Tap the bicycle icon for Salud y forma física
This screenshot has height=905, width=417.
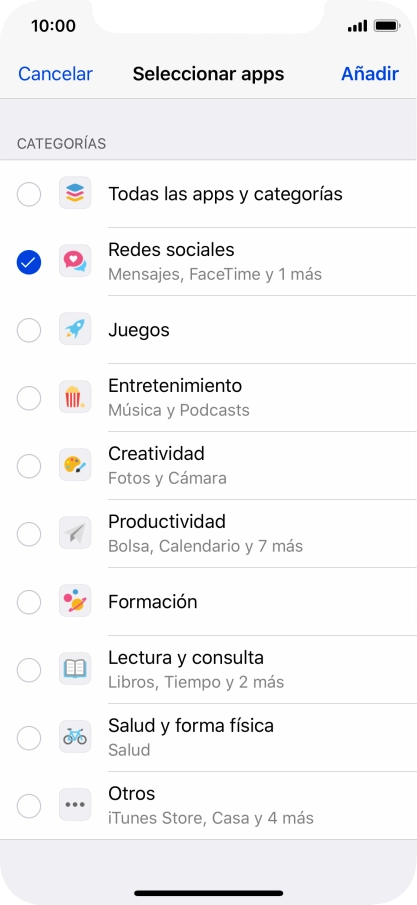[x=75, y=738]
